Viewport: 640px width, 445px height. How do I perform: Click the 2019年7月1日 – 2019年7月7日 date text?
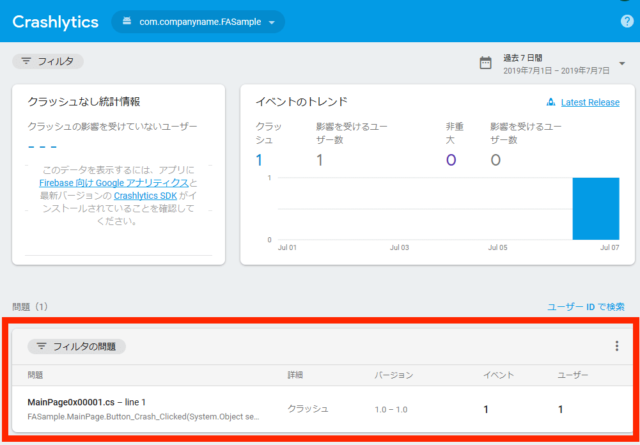pyautogui.click(x=556, y=71)
